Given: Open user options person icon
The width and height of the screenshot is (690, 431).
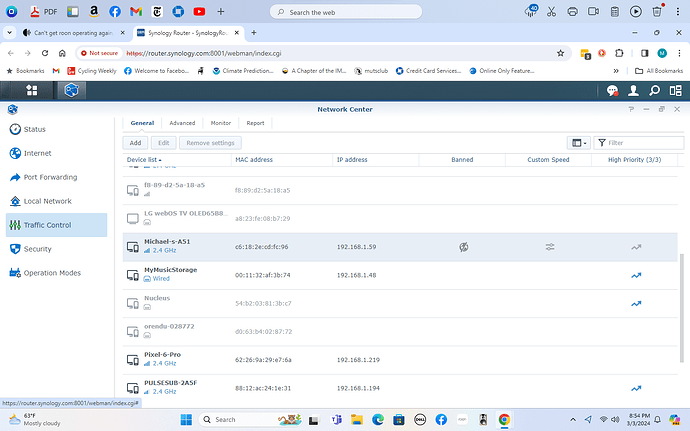Looking at the screenshot, I should pyautogui.click(x=633, y=91).
